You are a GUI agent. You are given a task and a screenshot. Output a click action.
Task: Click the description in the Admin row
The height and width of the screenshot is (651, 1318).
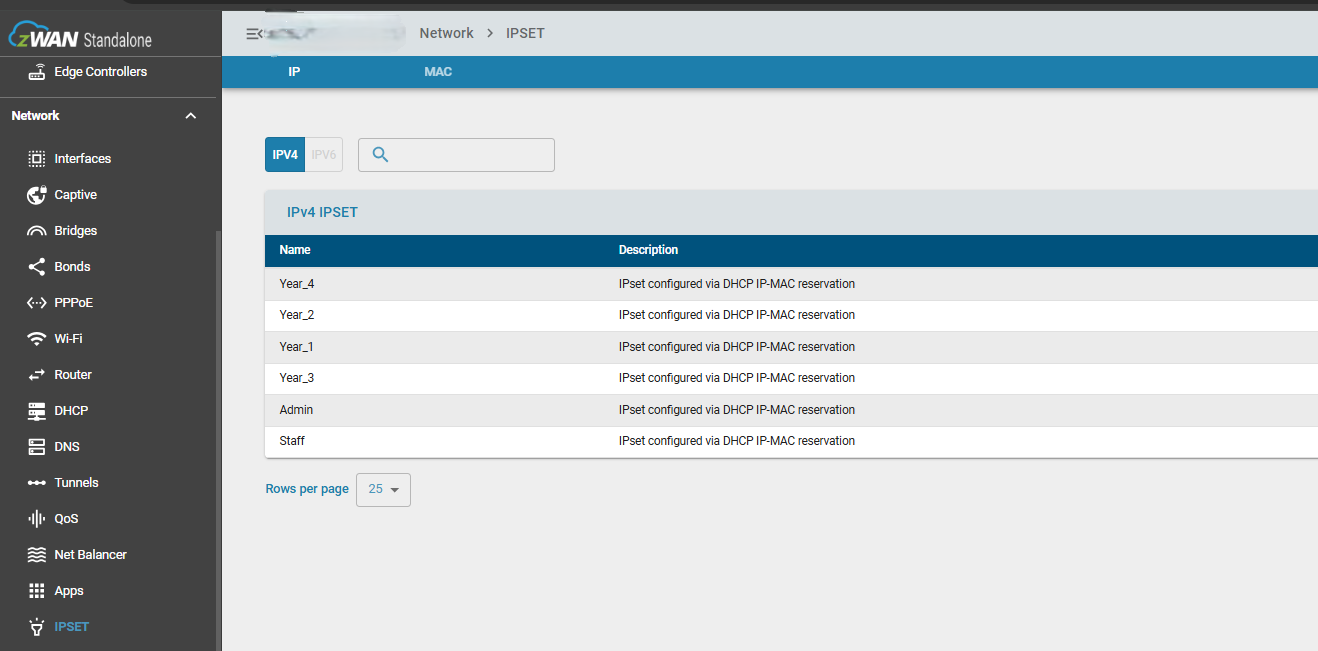(x=737, y=410)
